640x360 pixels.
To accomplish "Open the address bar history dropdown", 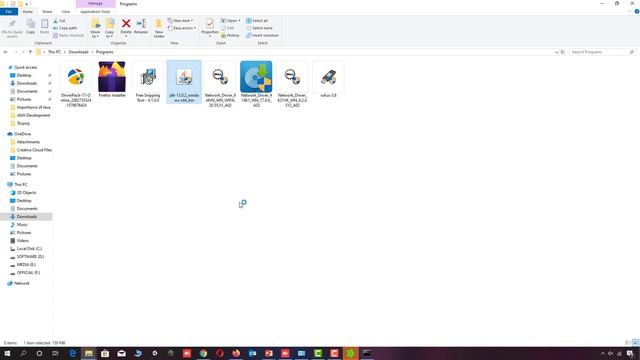I will [x=556, y=52].
